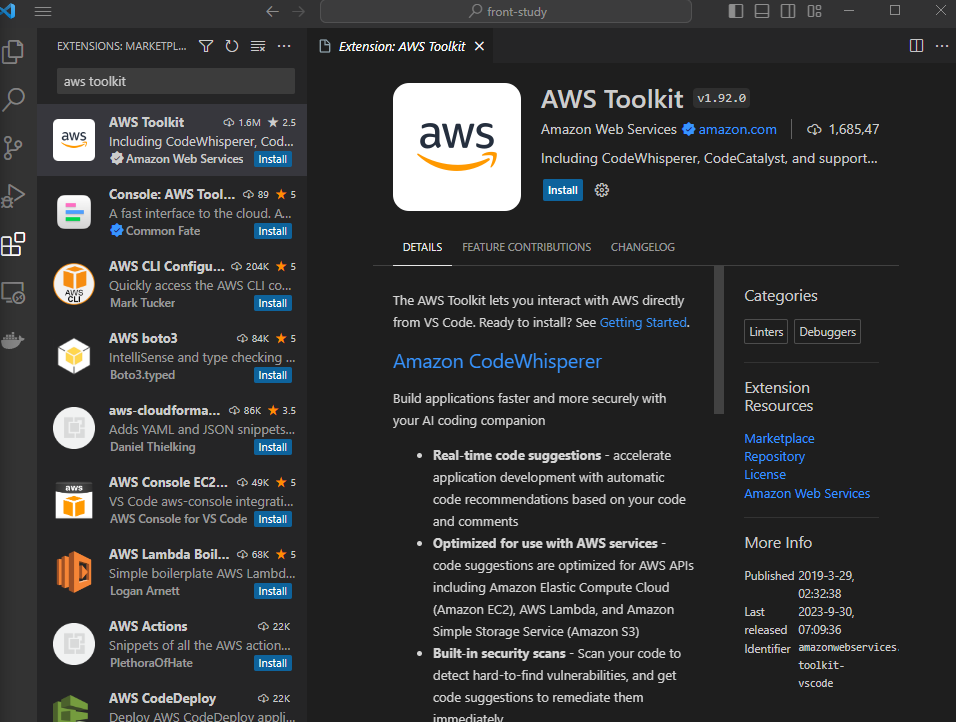Install AWS Lambda Boil... extension
This screenshot has width=956, height=722.
point(273,591)
